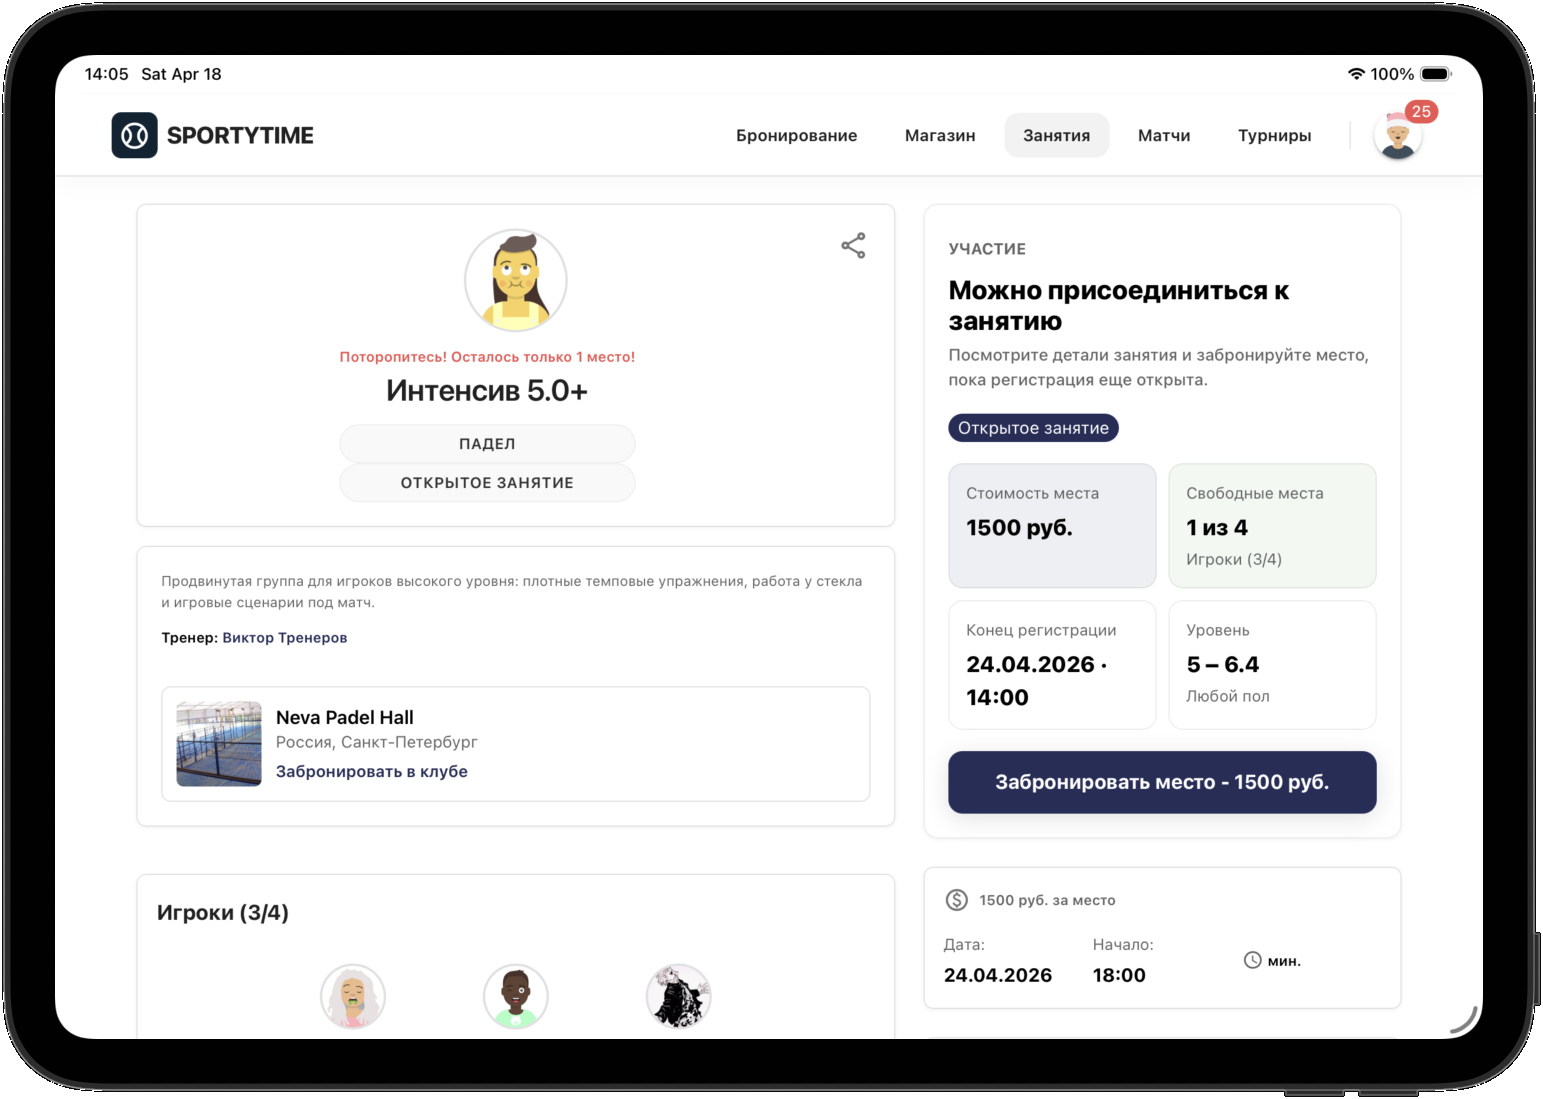
Task: Click the third player's black-and-white avatar
Action: pyautogui.click(x=678, y=996)
